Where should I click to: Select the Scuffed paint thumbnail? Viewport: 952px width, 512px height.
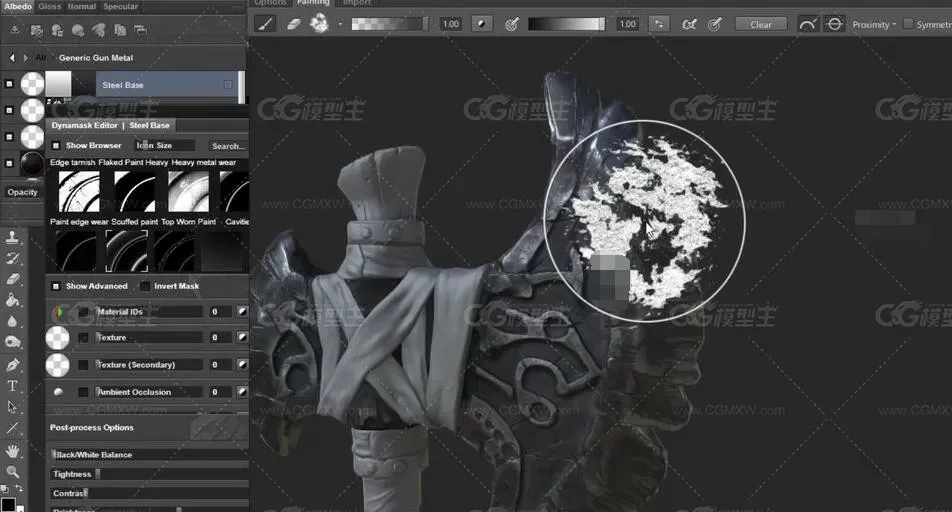[126, 251]
